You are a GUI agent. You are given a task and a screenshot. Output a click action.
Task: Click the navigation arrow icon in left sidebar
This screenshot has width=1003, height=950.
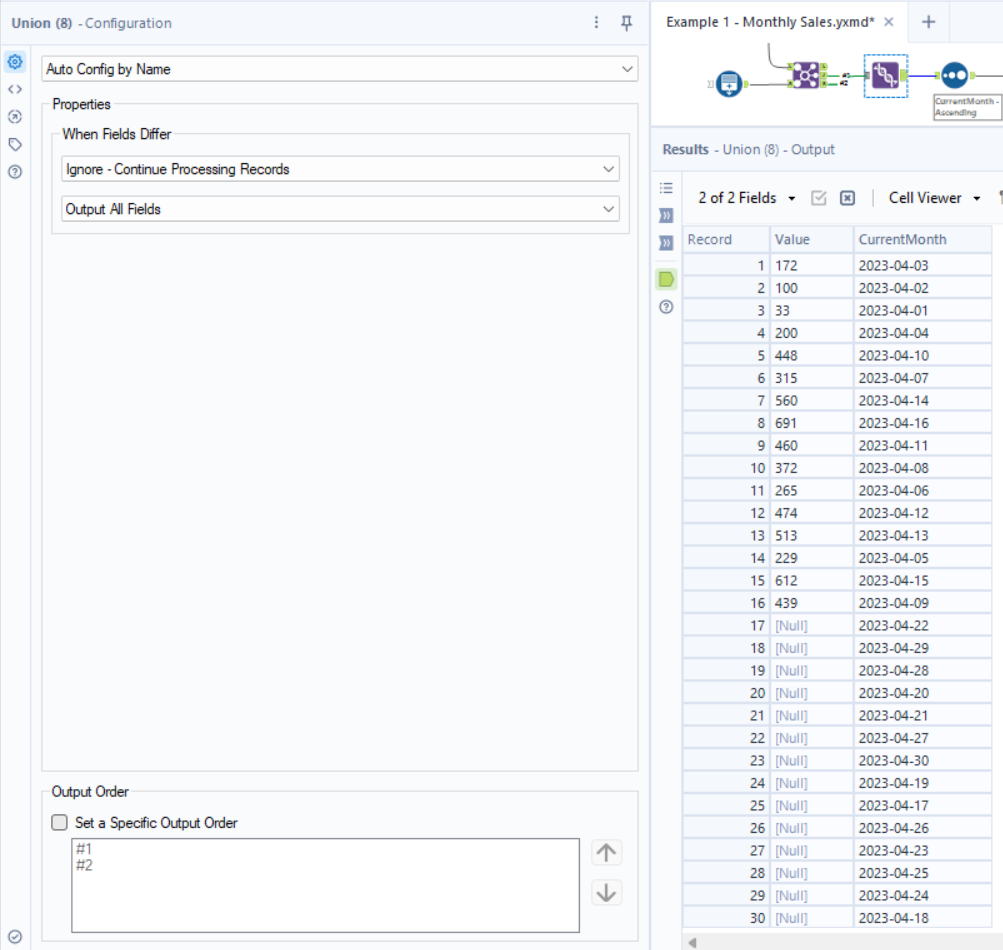point(14,116)
